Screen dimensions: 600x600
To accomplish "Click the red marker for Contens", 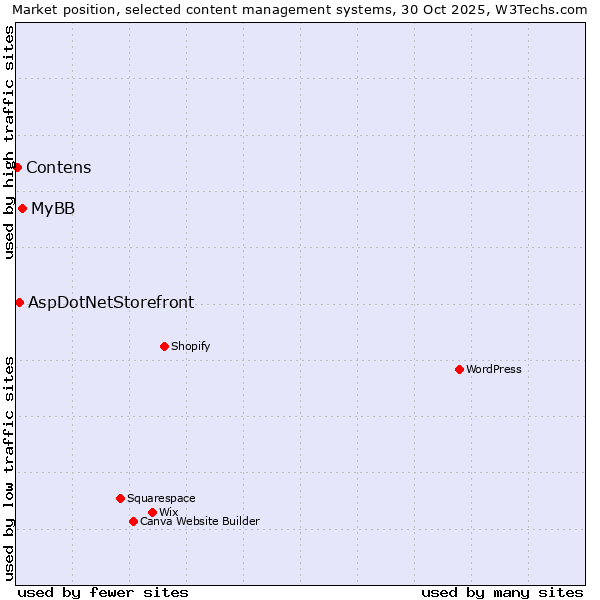I will coord(18,167).
